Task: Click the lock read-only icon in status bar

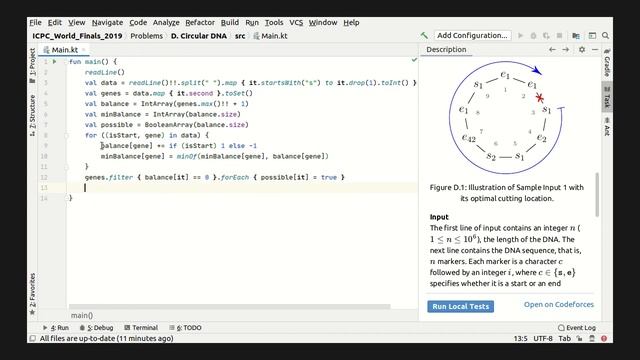Action: tap(579, 338)
